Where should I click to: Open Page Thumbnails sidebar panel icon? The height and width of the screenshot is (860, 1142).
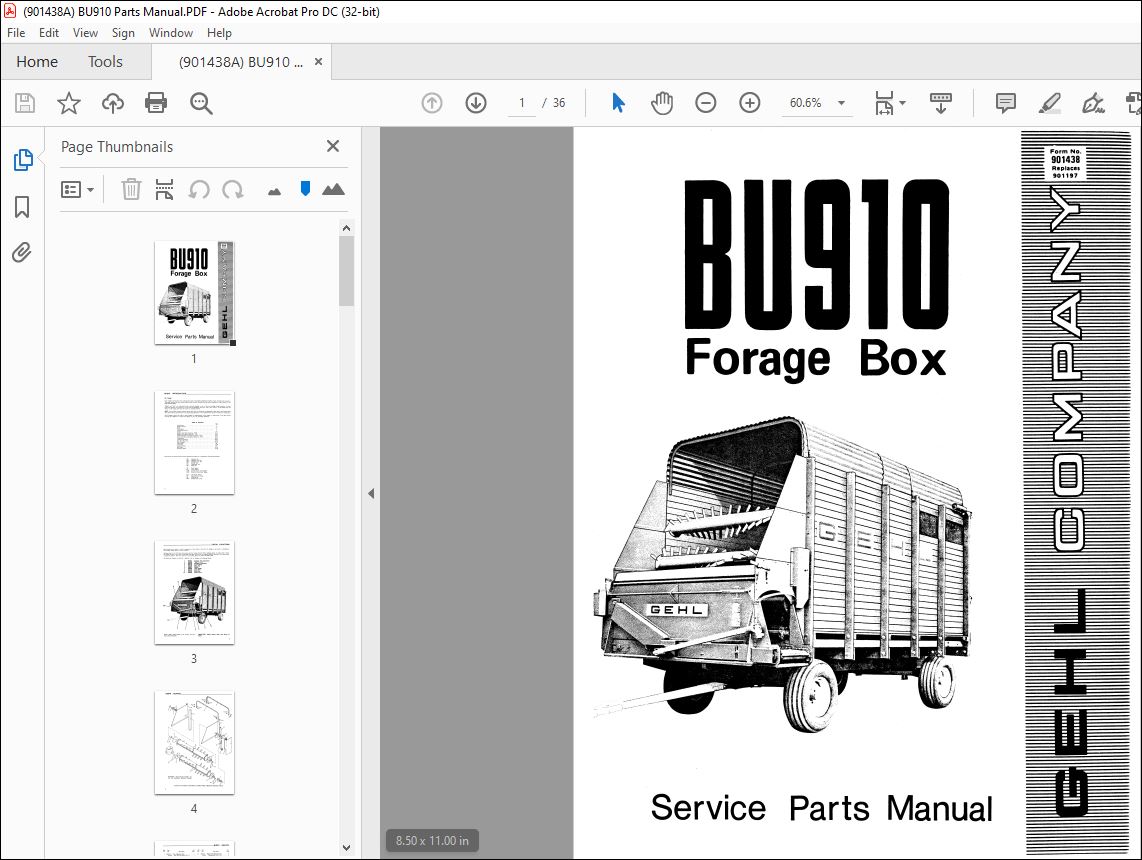point(23,159)
